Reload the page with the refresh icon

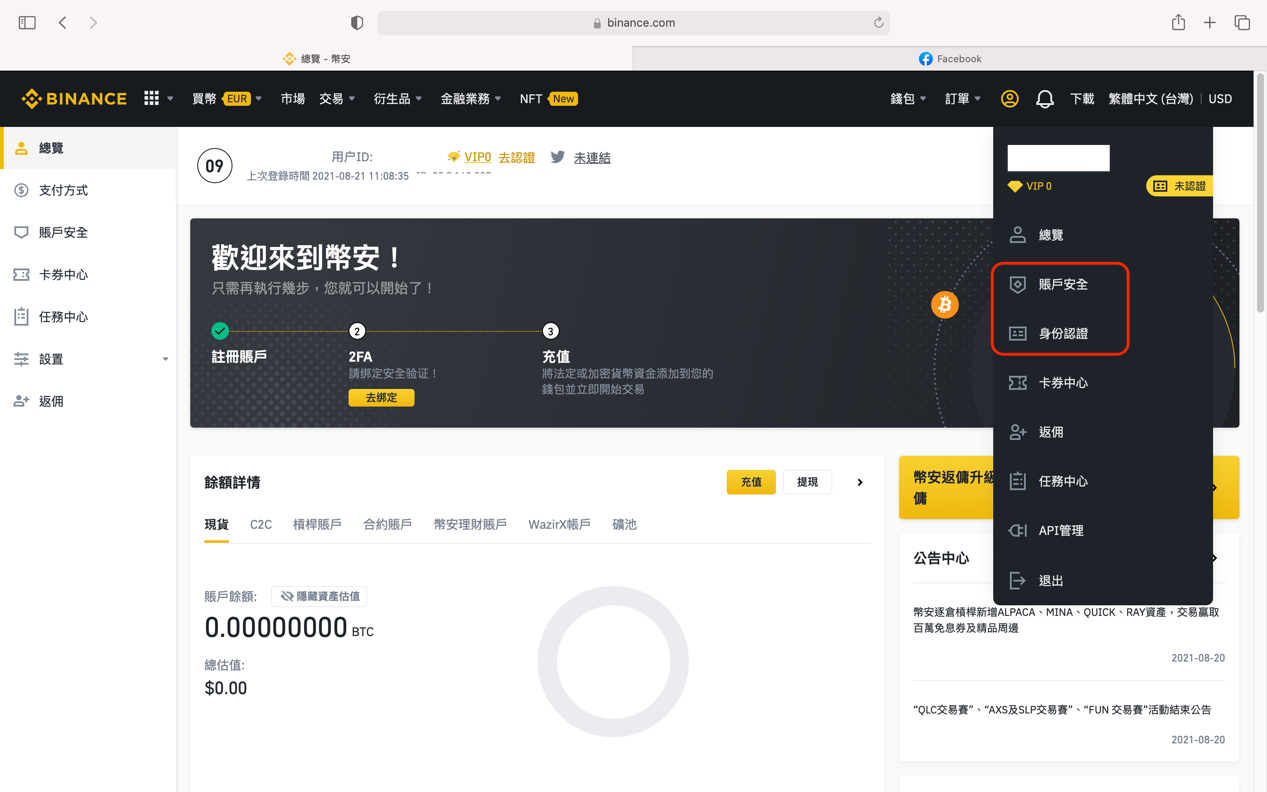tap(879, 22)
